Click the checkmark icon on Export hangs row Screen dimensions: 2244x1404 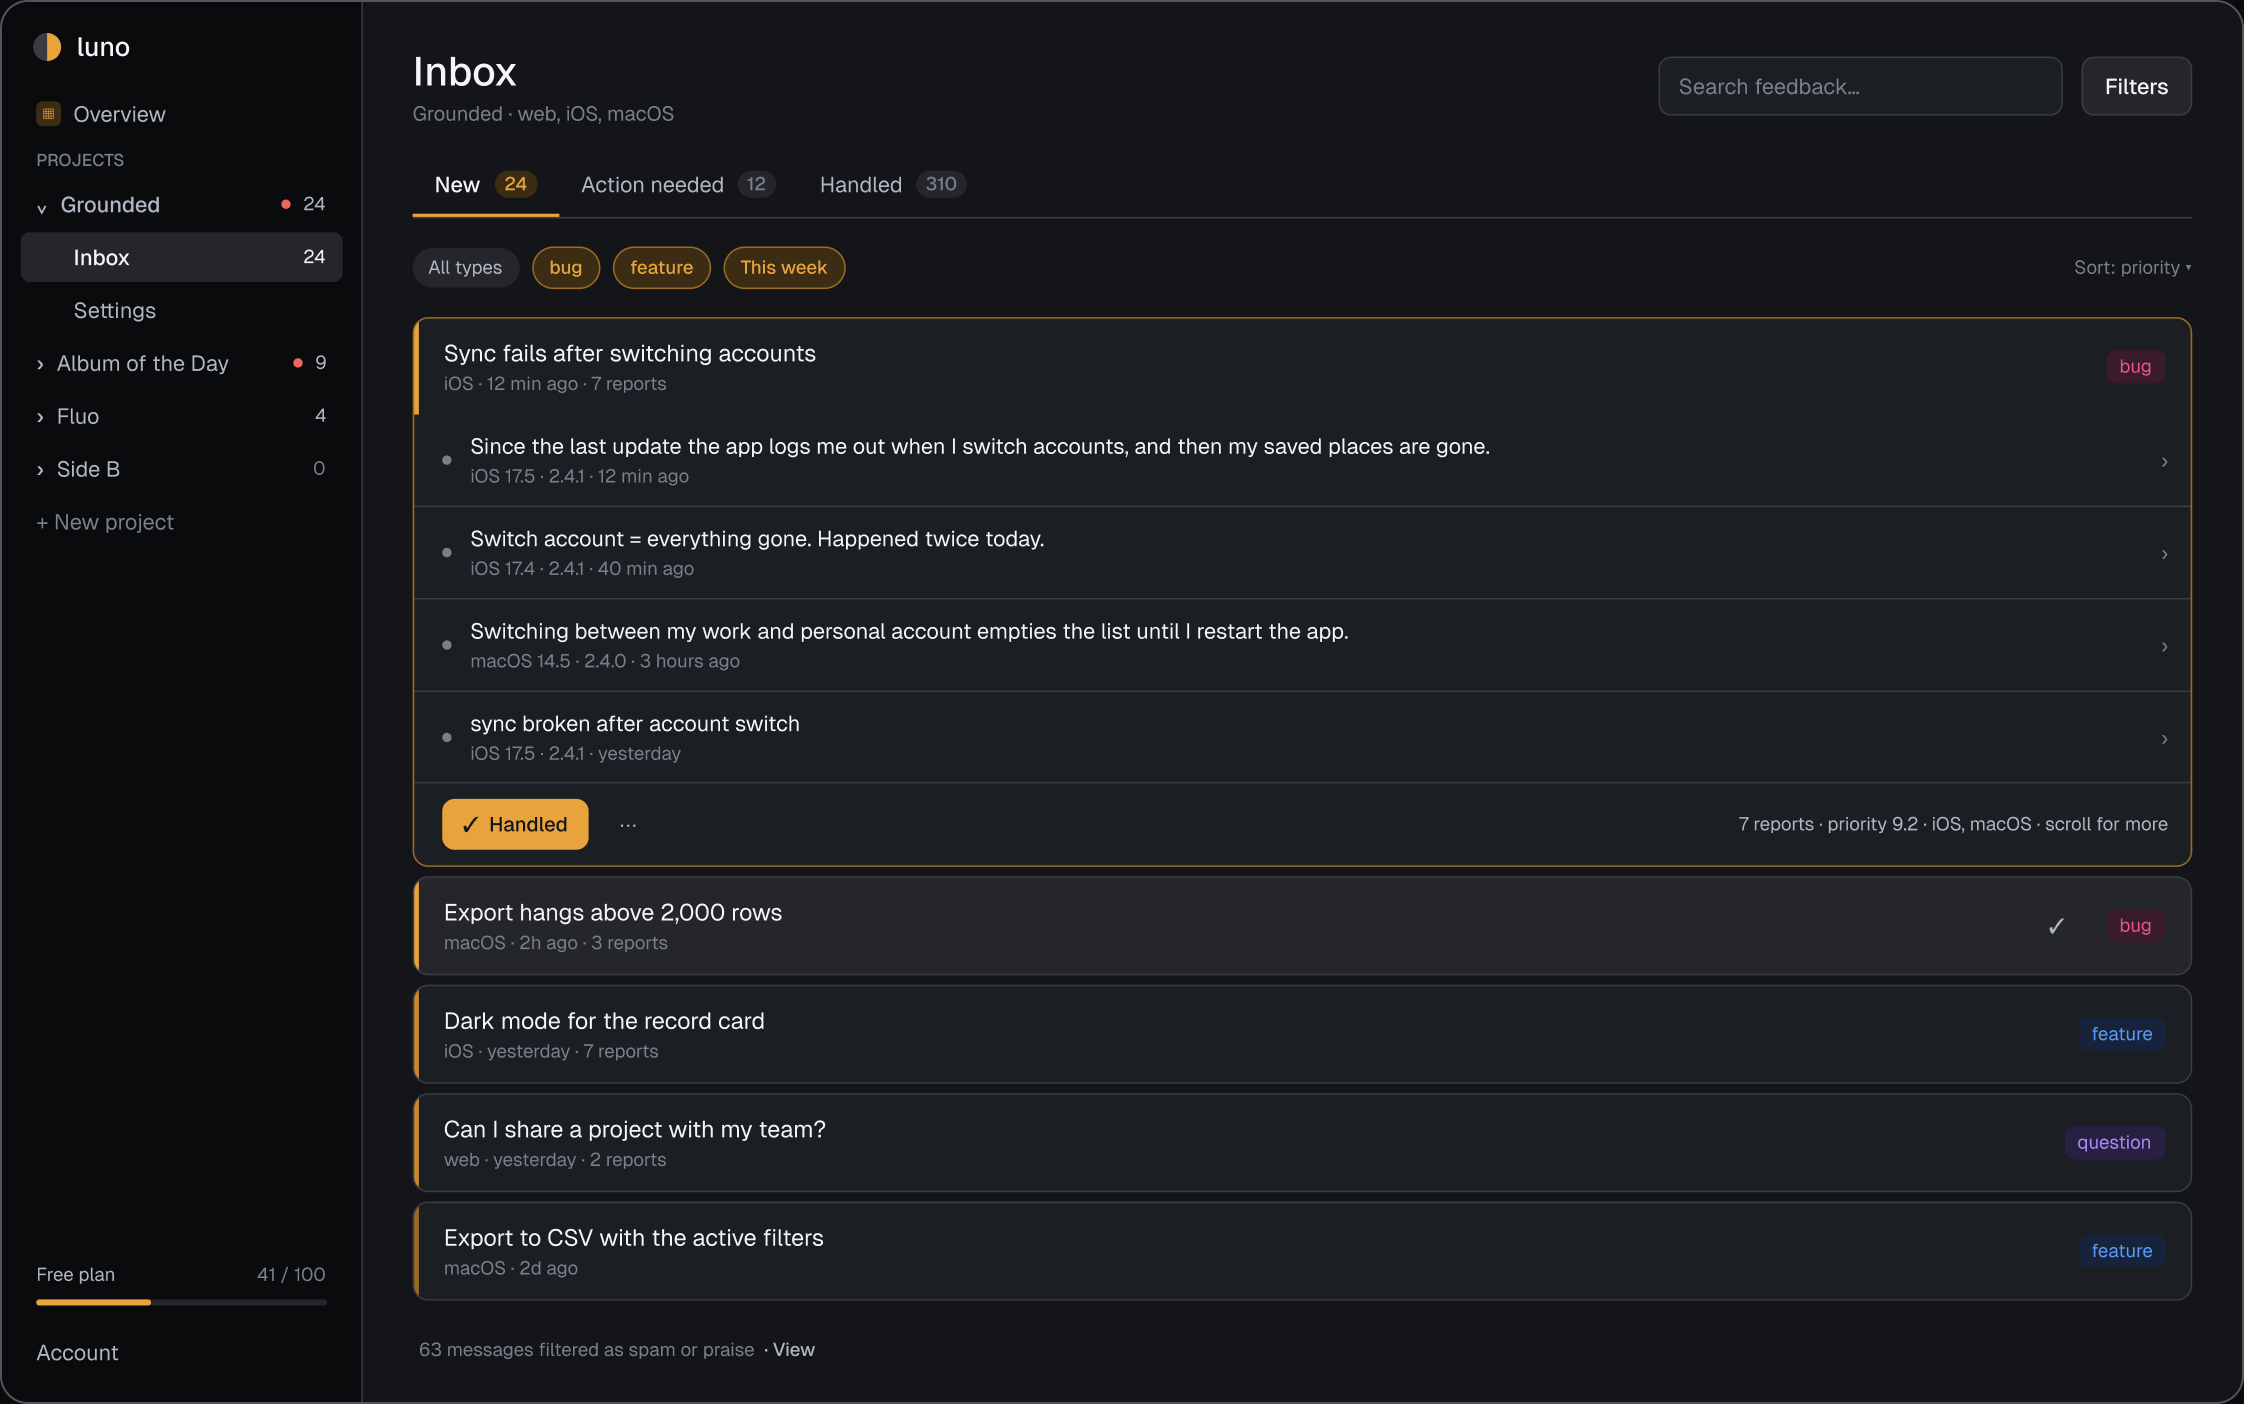[x=2056, y=926]
